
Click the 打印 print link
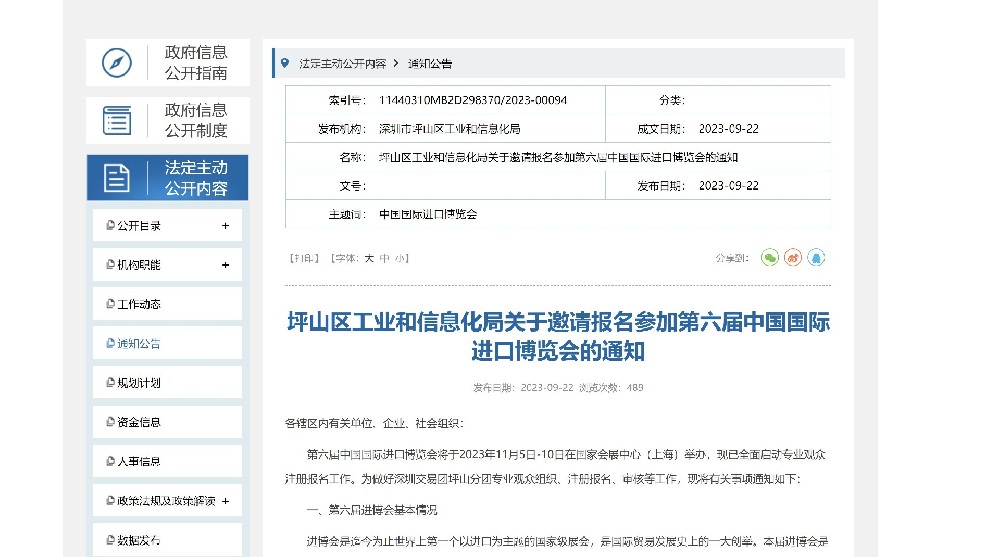[x=304, y=258]
